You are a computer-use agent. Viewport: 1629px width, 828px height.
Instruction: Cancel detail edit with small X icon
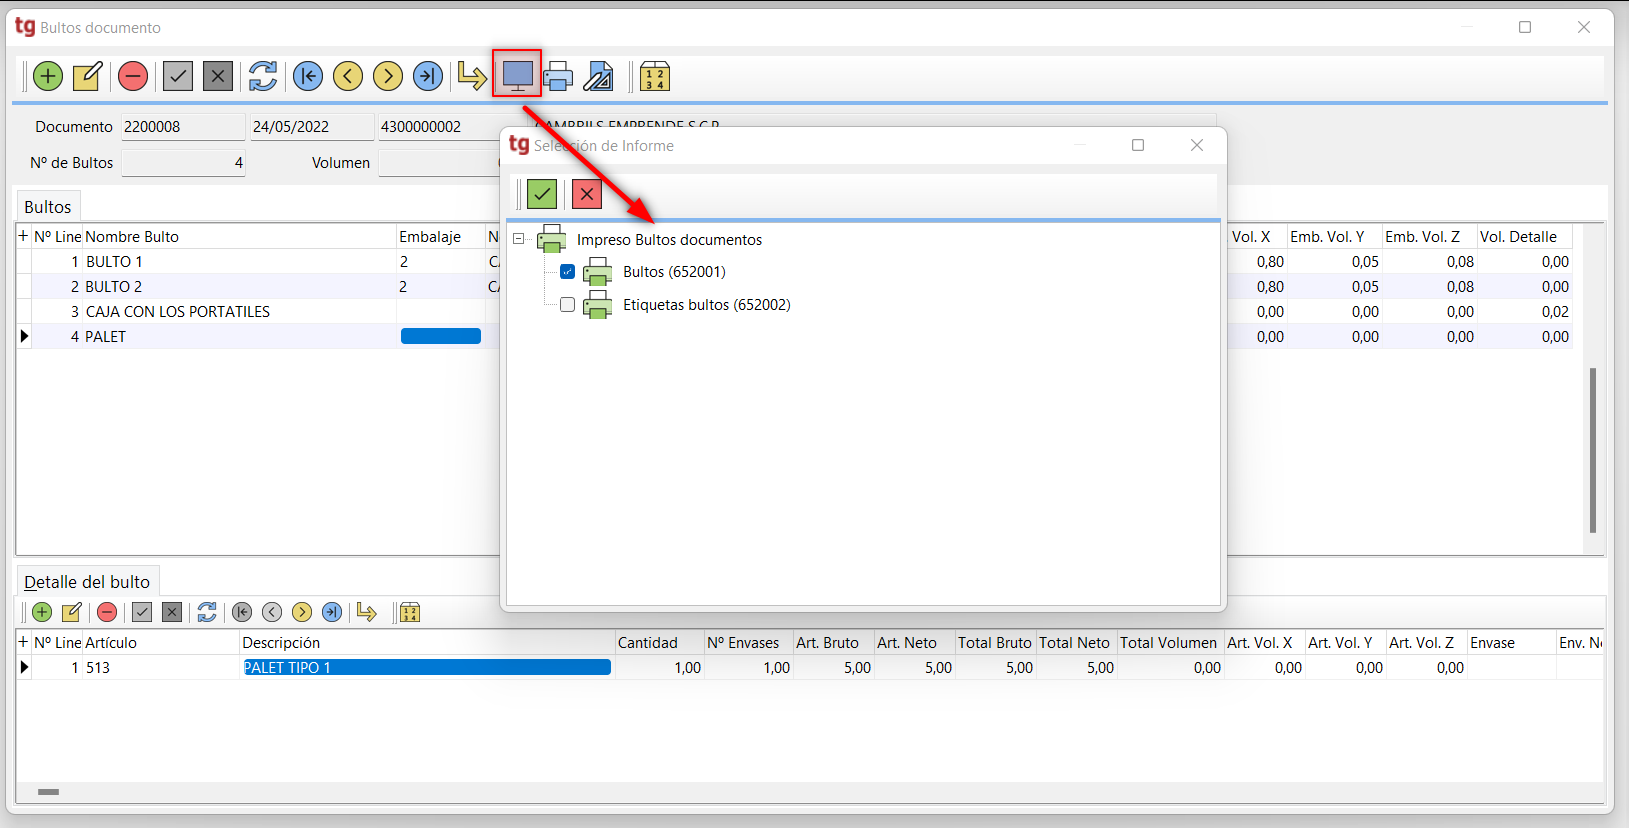(172, 612)
